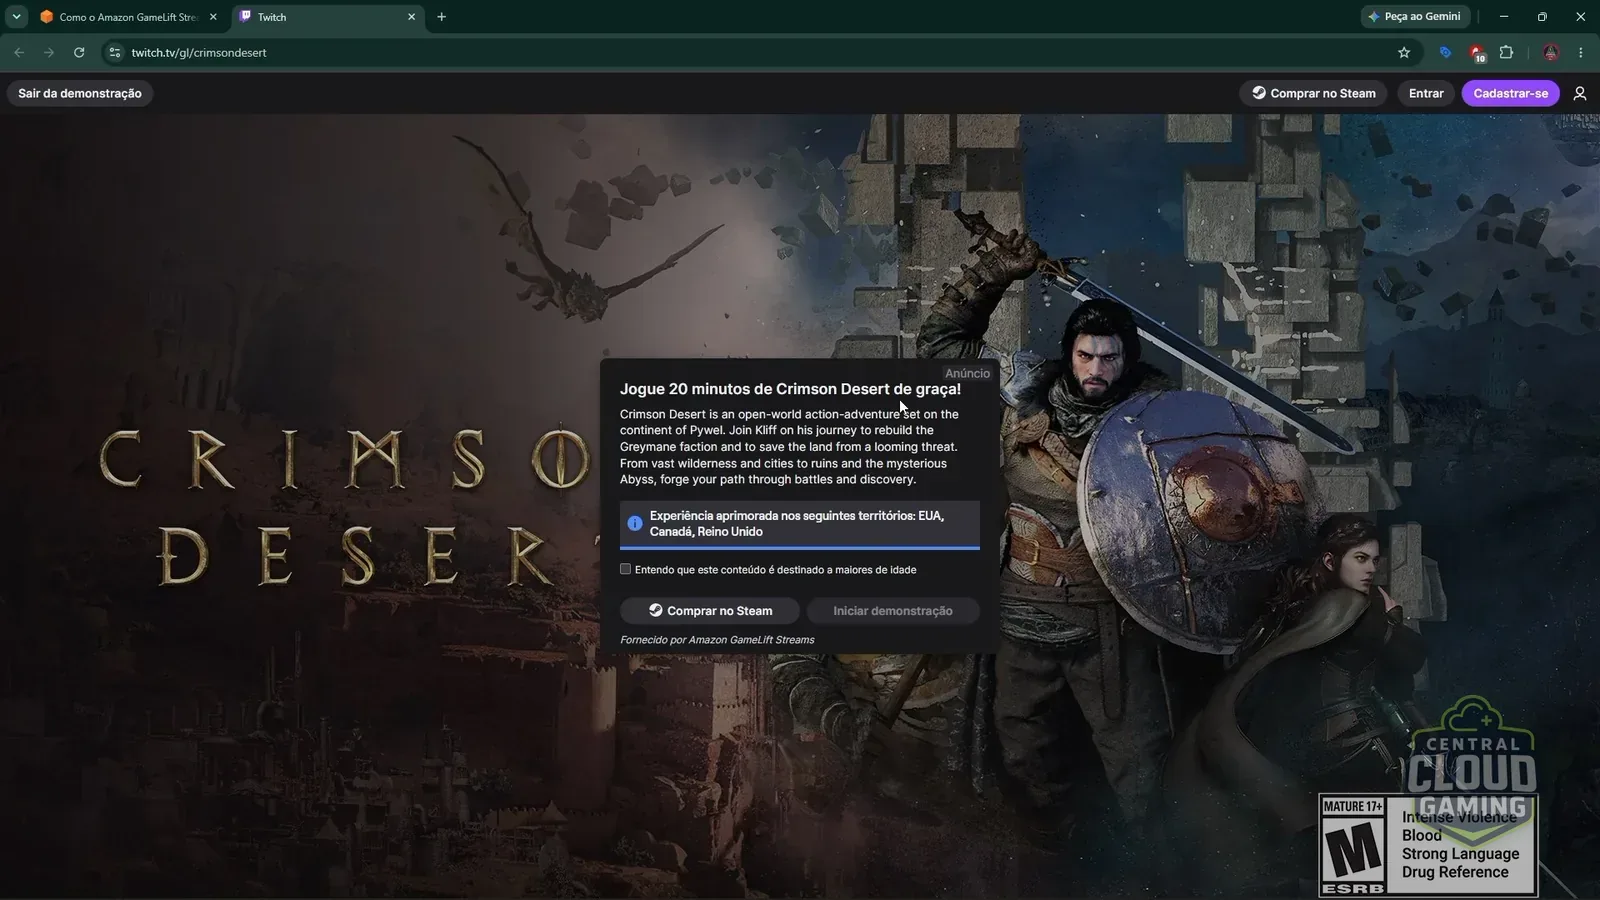Restore down the browser window
Screen dimensions: 1600x900
tap(1542, 17)
